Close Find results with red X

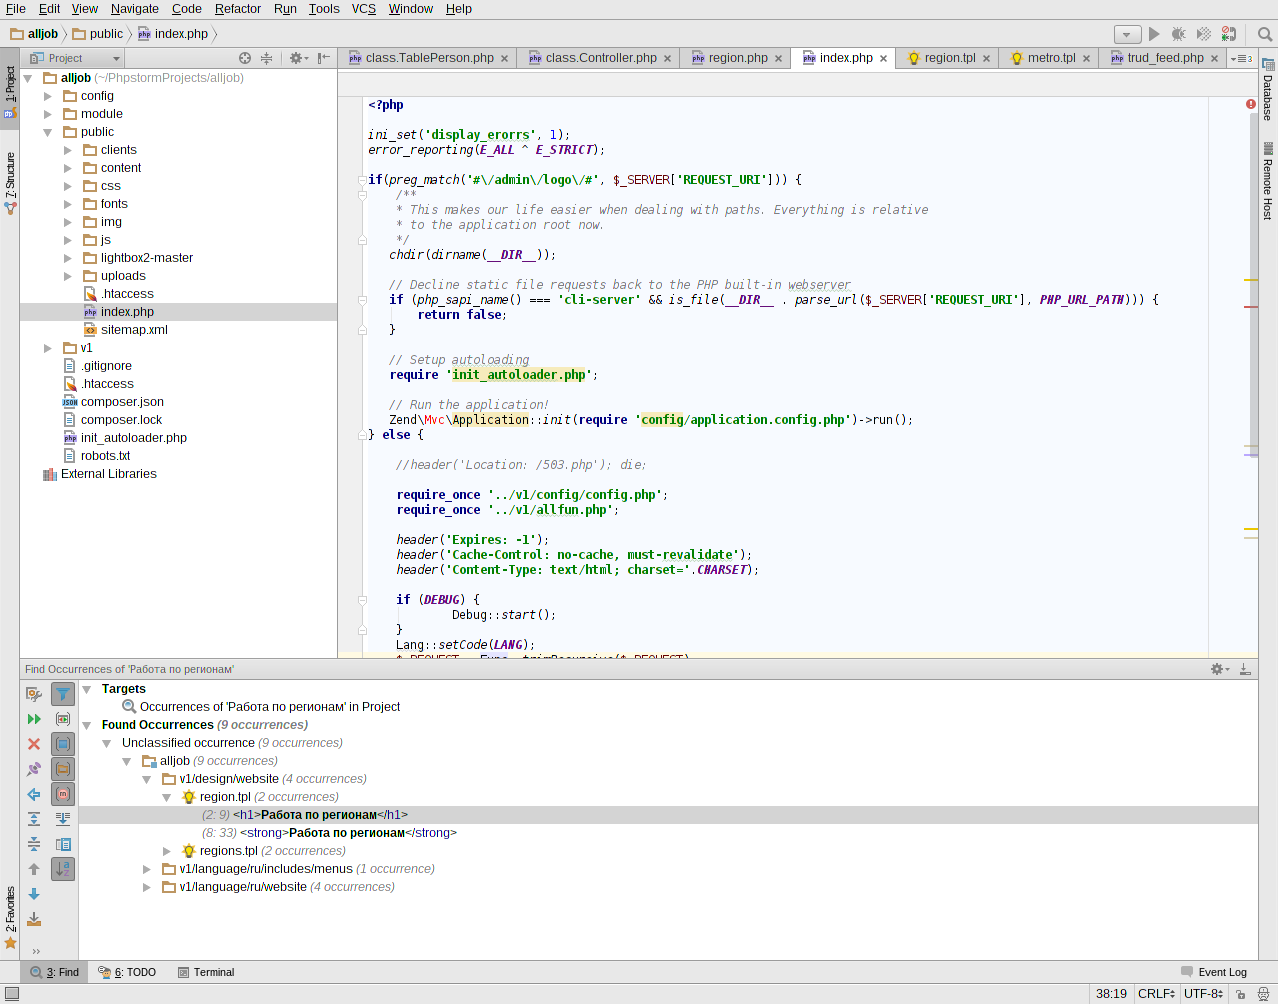pos(34,744)
